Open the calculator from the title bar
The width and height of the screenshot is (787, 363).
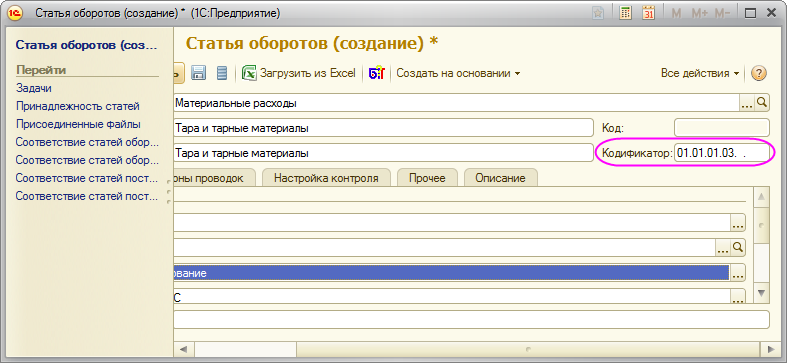pos(625,14)
